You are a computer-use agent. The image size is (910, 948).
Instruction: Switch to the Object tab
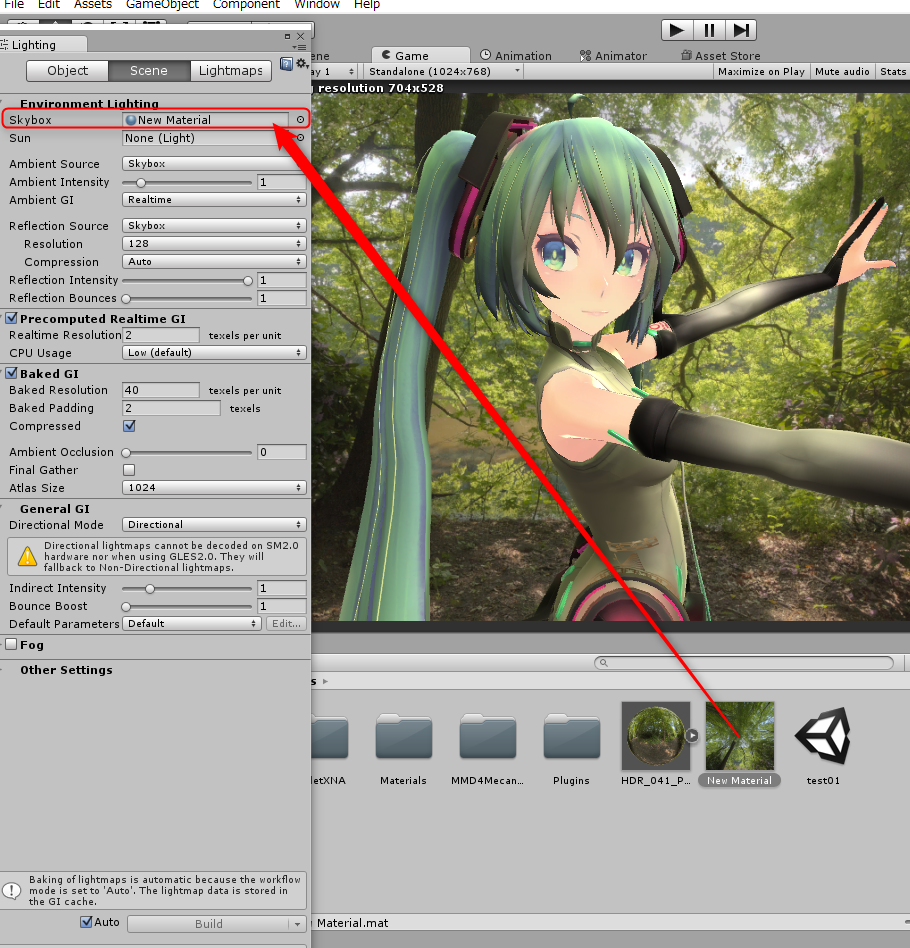tap(67, 71)
